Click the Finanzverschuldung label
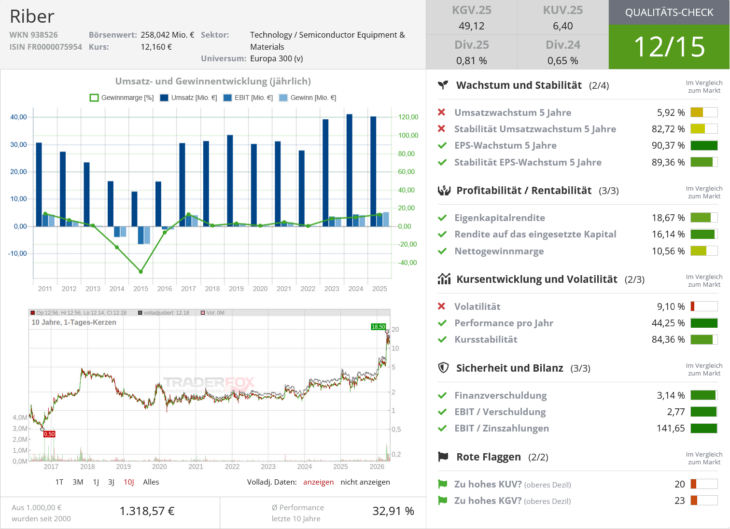This screenshot has width=730, height=529. click(500, 395)
